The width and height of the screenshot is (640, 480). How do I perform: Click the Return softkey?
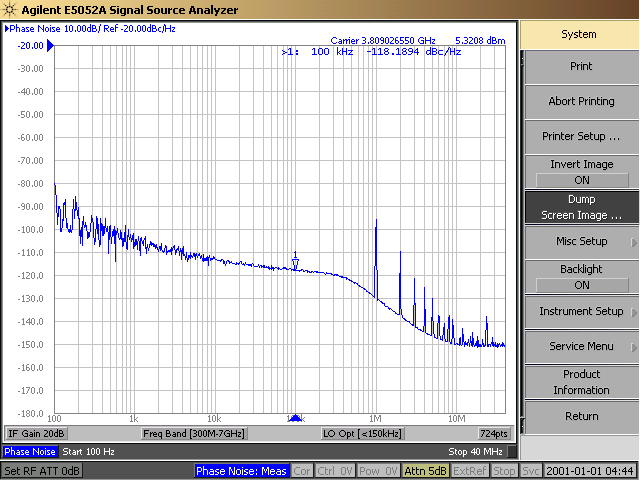582,417
